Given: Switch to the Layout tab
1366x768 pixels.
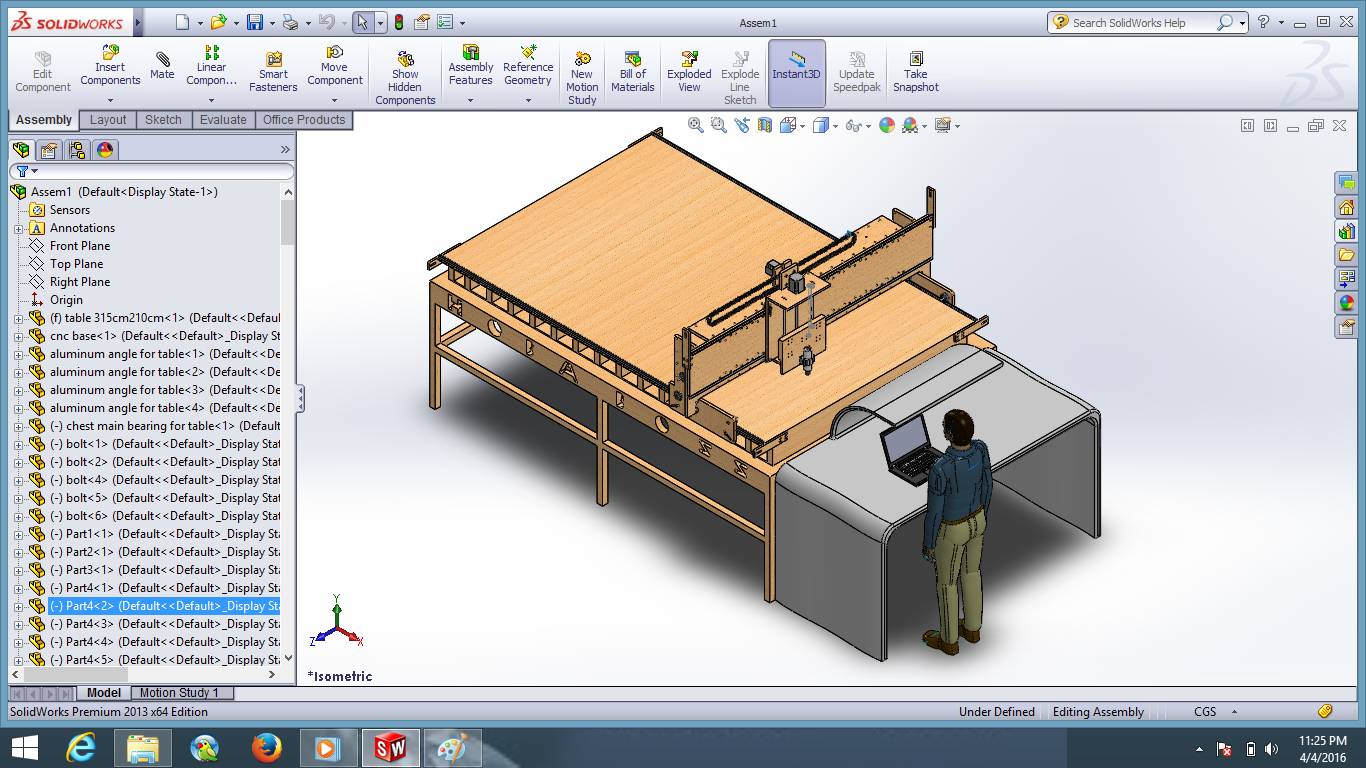Looking at the screenshot, I should coord(108,120).
